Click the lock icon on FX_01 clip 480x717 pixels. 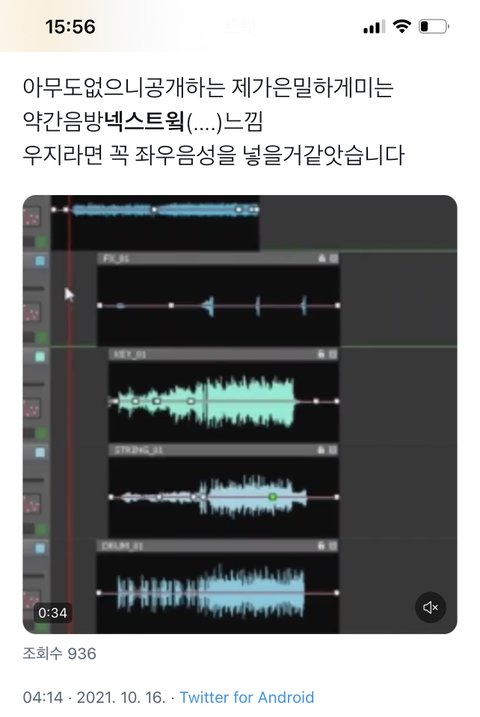click(322, 258)
